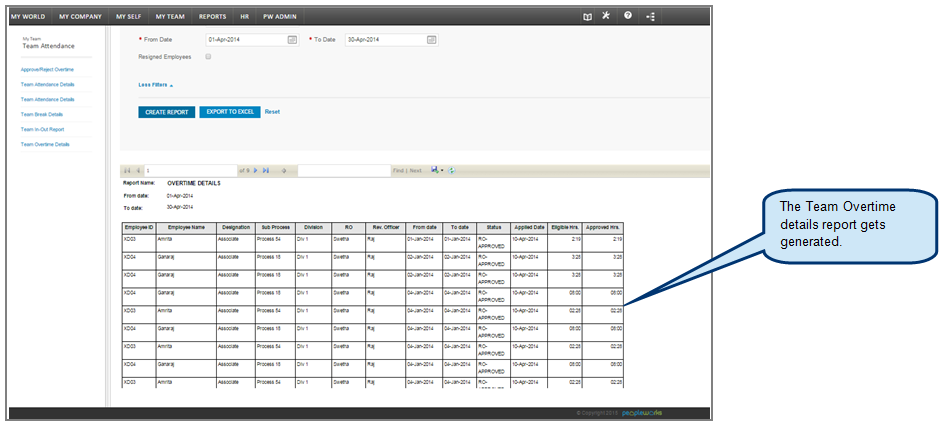Open the tools wrench icon in top bar
The width and height of the screenshot is (941, 423).
(606, 16)
